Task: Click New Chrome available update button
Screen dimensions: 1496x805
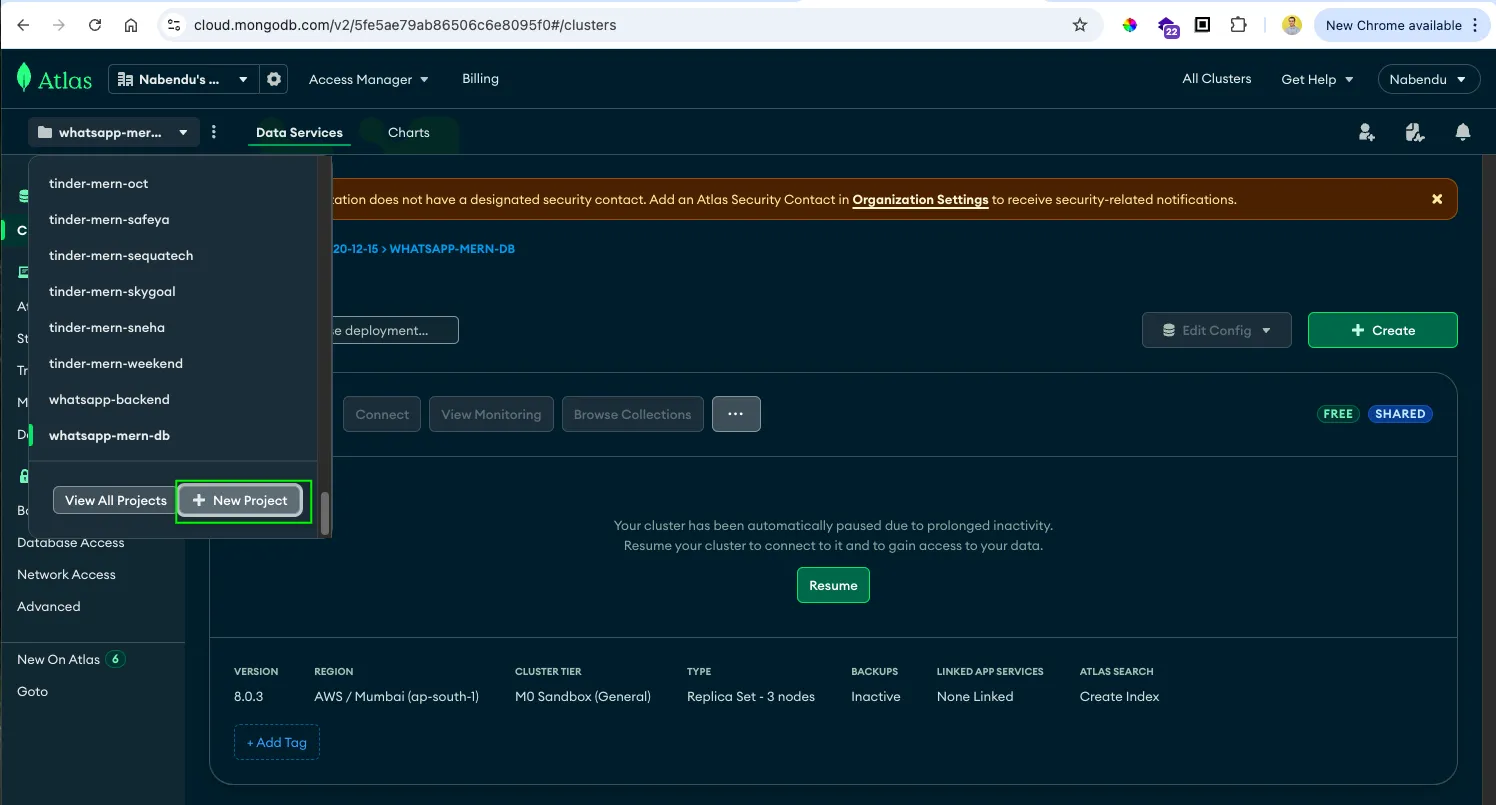Action: pyautogui.click(x=1402, y=25)
